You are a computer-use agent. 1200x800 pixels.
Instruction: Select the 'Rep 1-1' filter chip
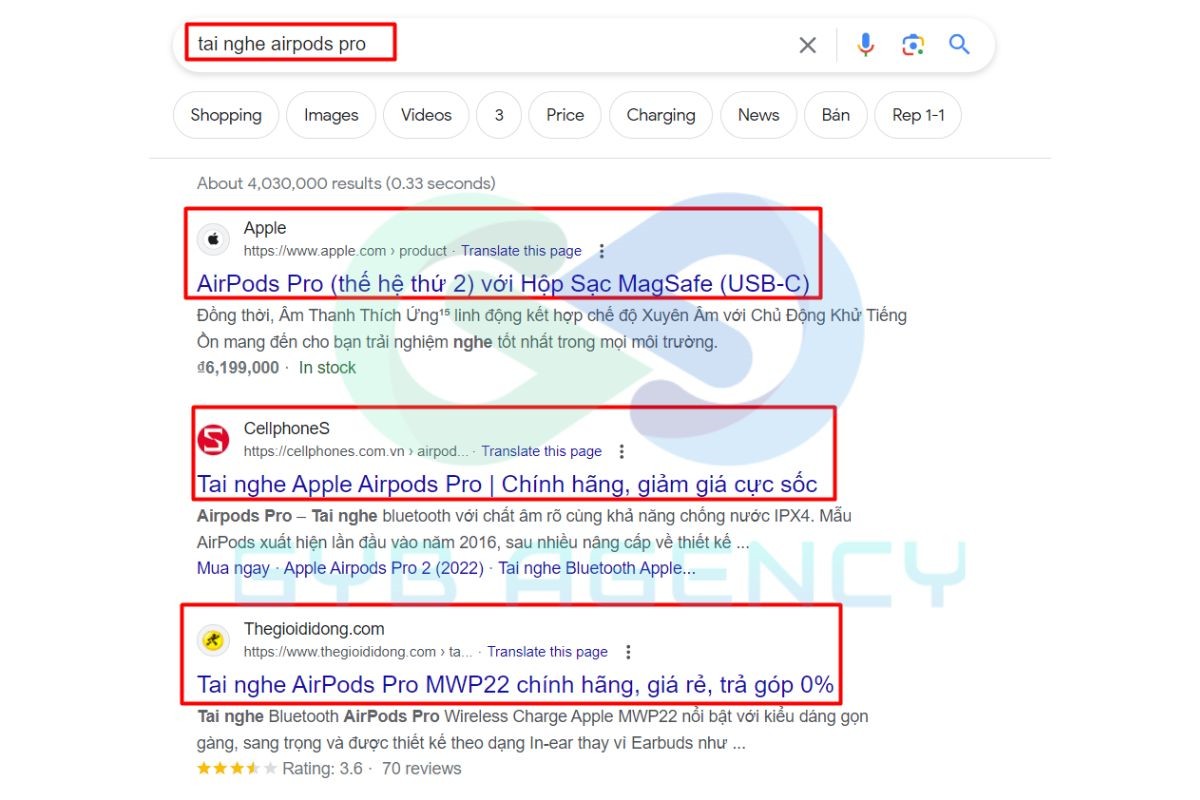point(918,115)
